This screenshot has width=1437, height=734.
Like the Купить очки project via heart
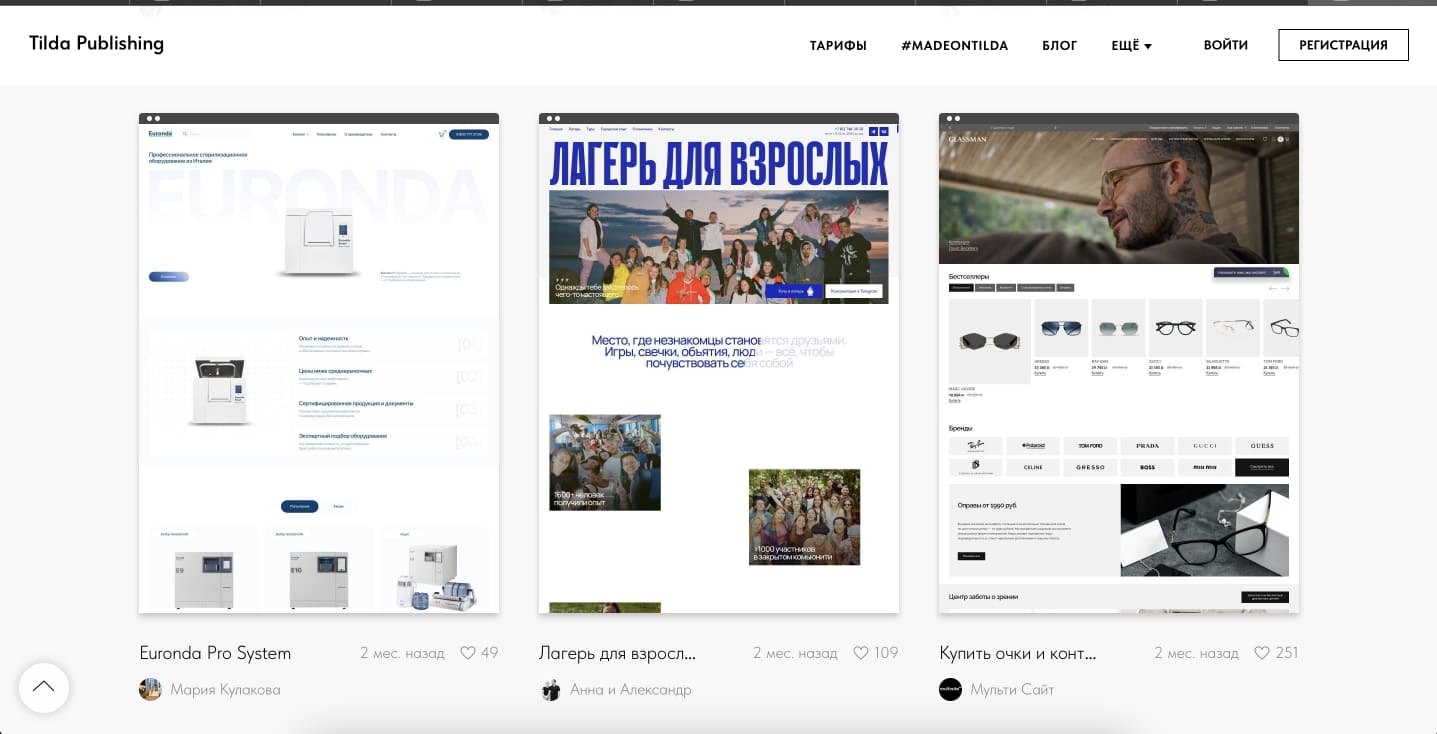pos(1262,653)
